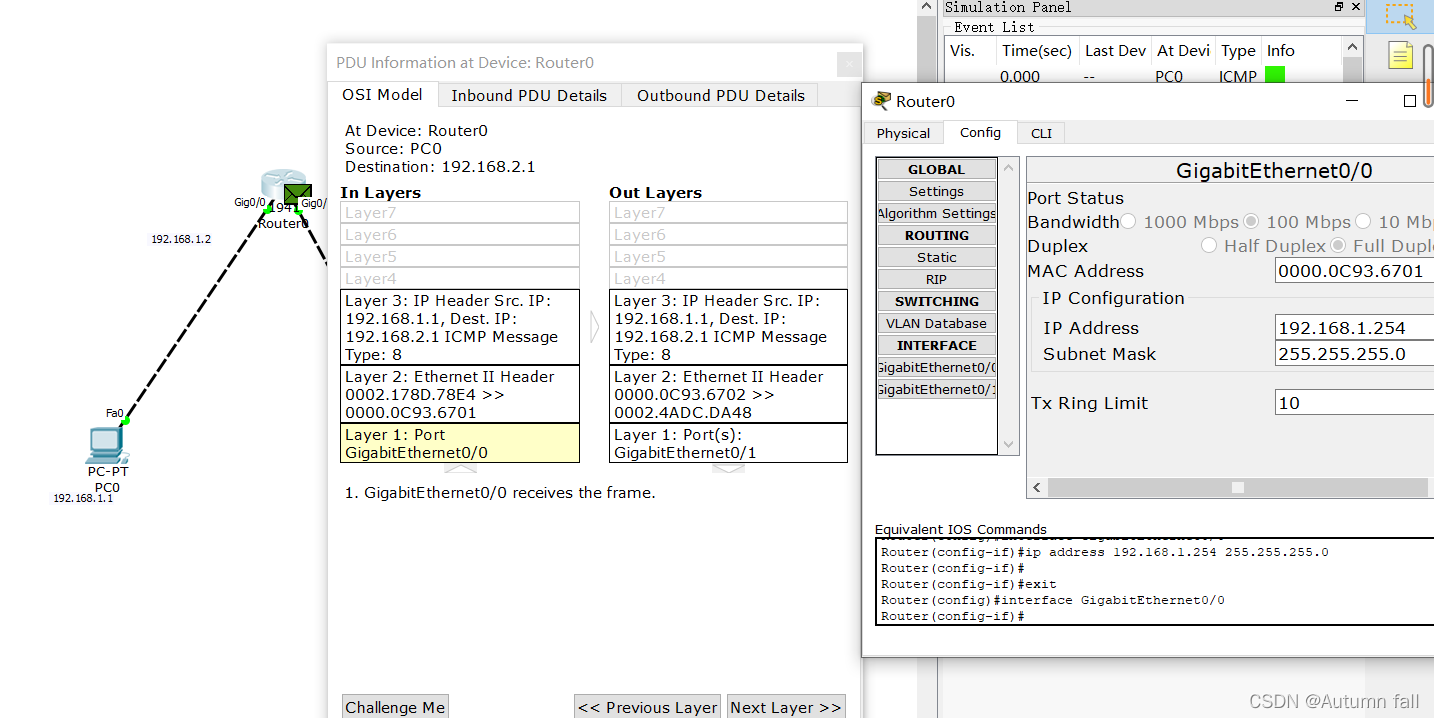Expand the Out Layers details down arrow
Image resolution: width=1434 pixels, height=718 pixels.
728,467
